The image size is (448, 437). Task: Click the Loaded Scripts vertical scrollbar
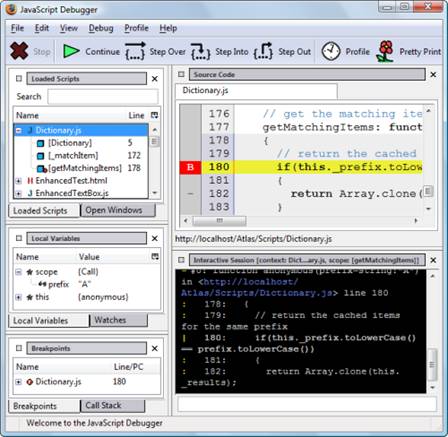point(155,162)
